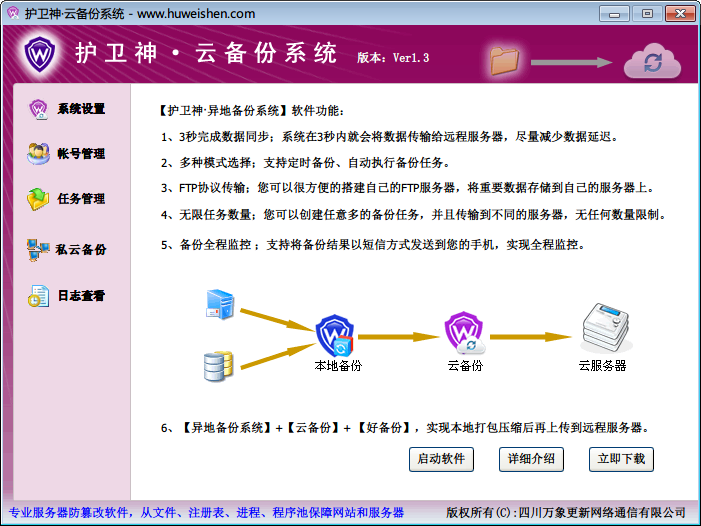701x526 pixels.
Task: Click the blue server computer icon in diagram
Action: pos(219,301)
